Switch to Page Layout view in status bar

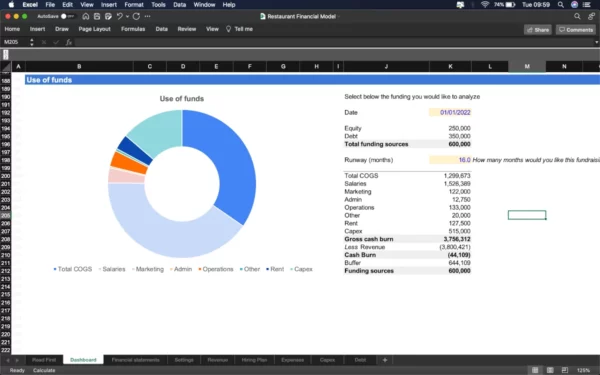pos(550,370)
